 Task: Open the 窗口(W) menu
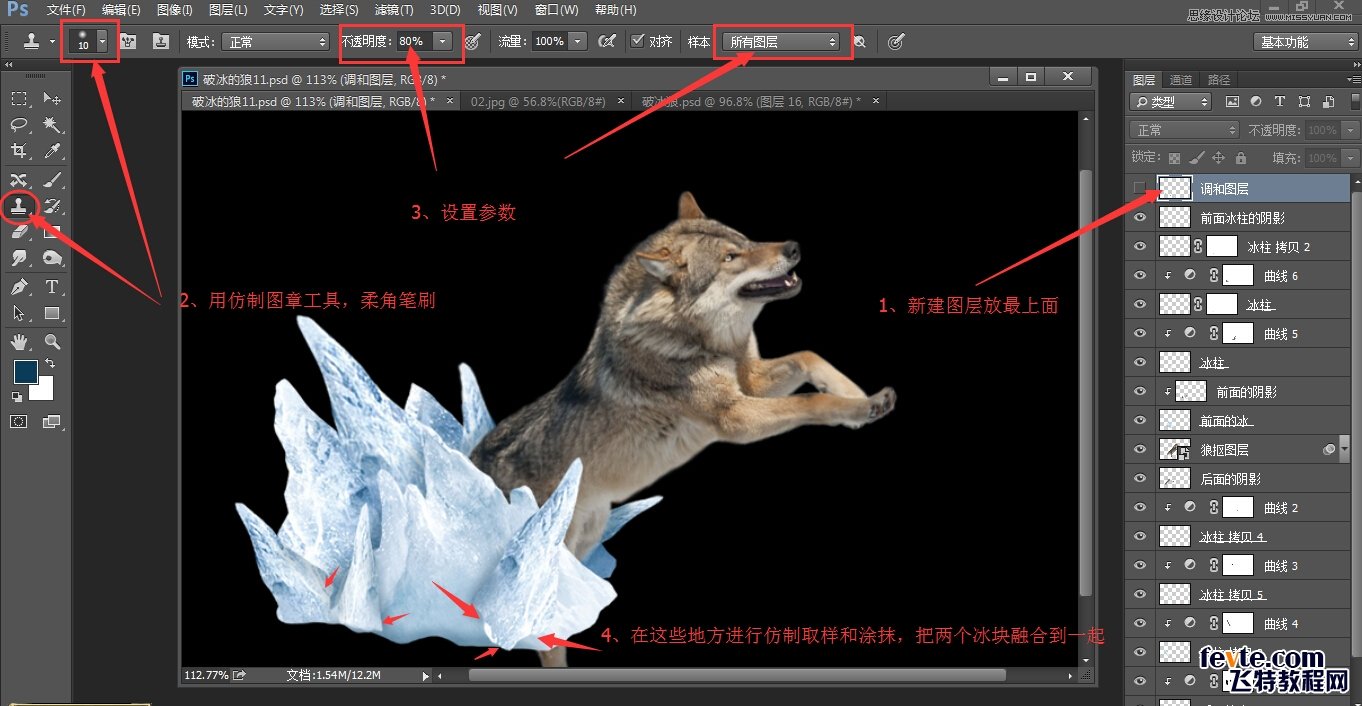(556, 10)
